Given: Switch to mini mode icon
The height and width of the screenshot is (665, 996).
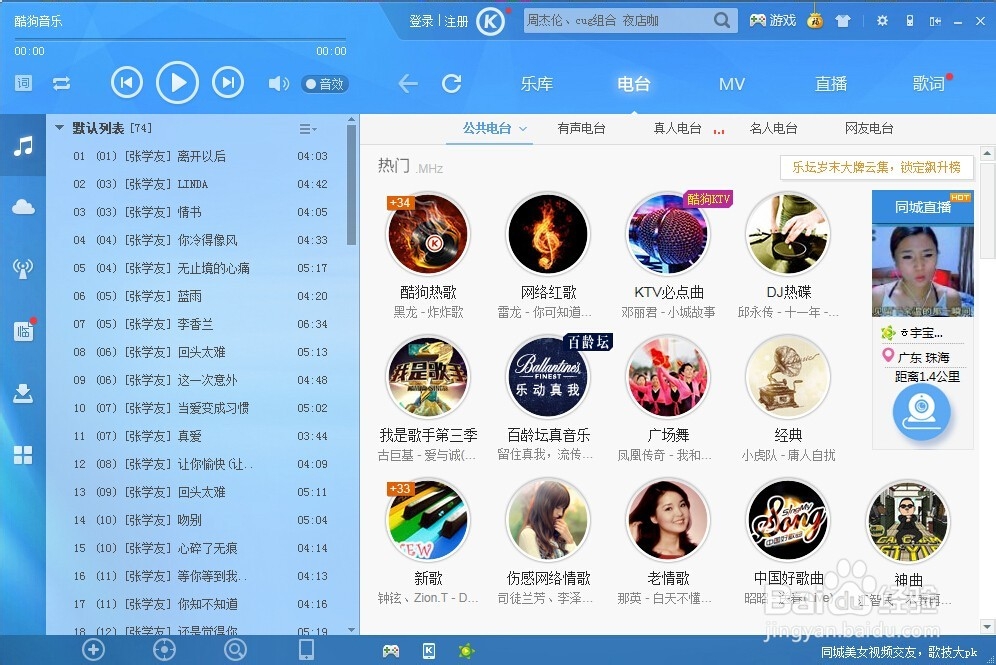Looking at the screenshot, I should pos(935,21).
